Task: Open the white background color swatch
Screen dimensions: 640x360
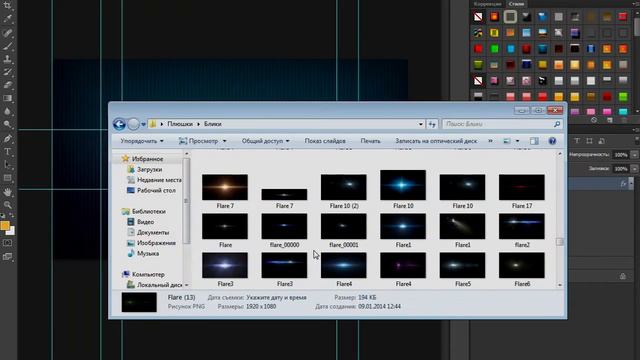Action: click(11, 231)
